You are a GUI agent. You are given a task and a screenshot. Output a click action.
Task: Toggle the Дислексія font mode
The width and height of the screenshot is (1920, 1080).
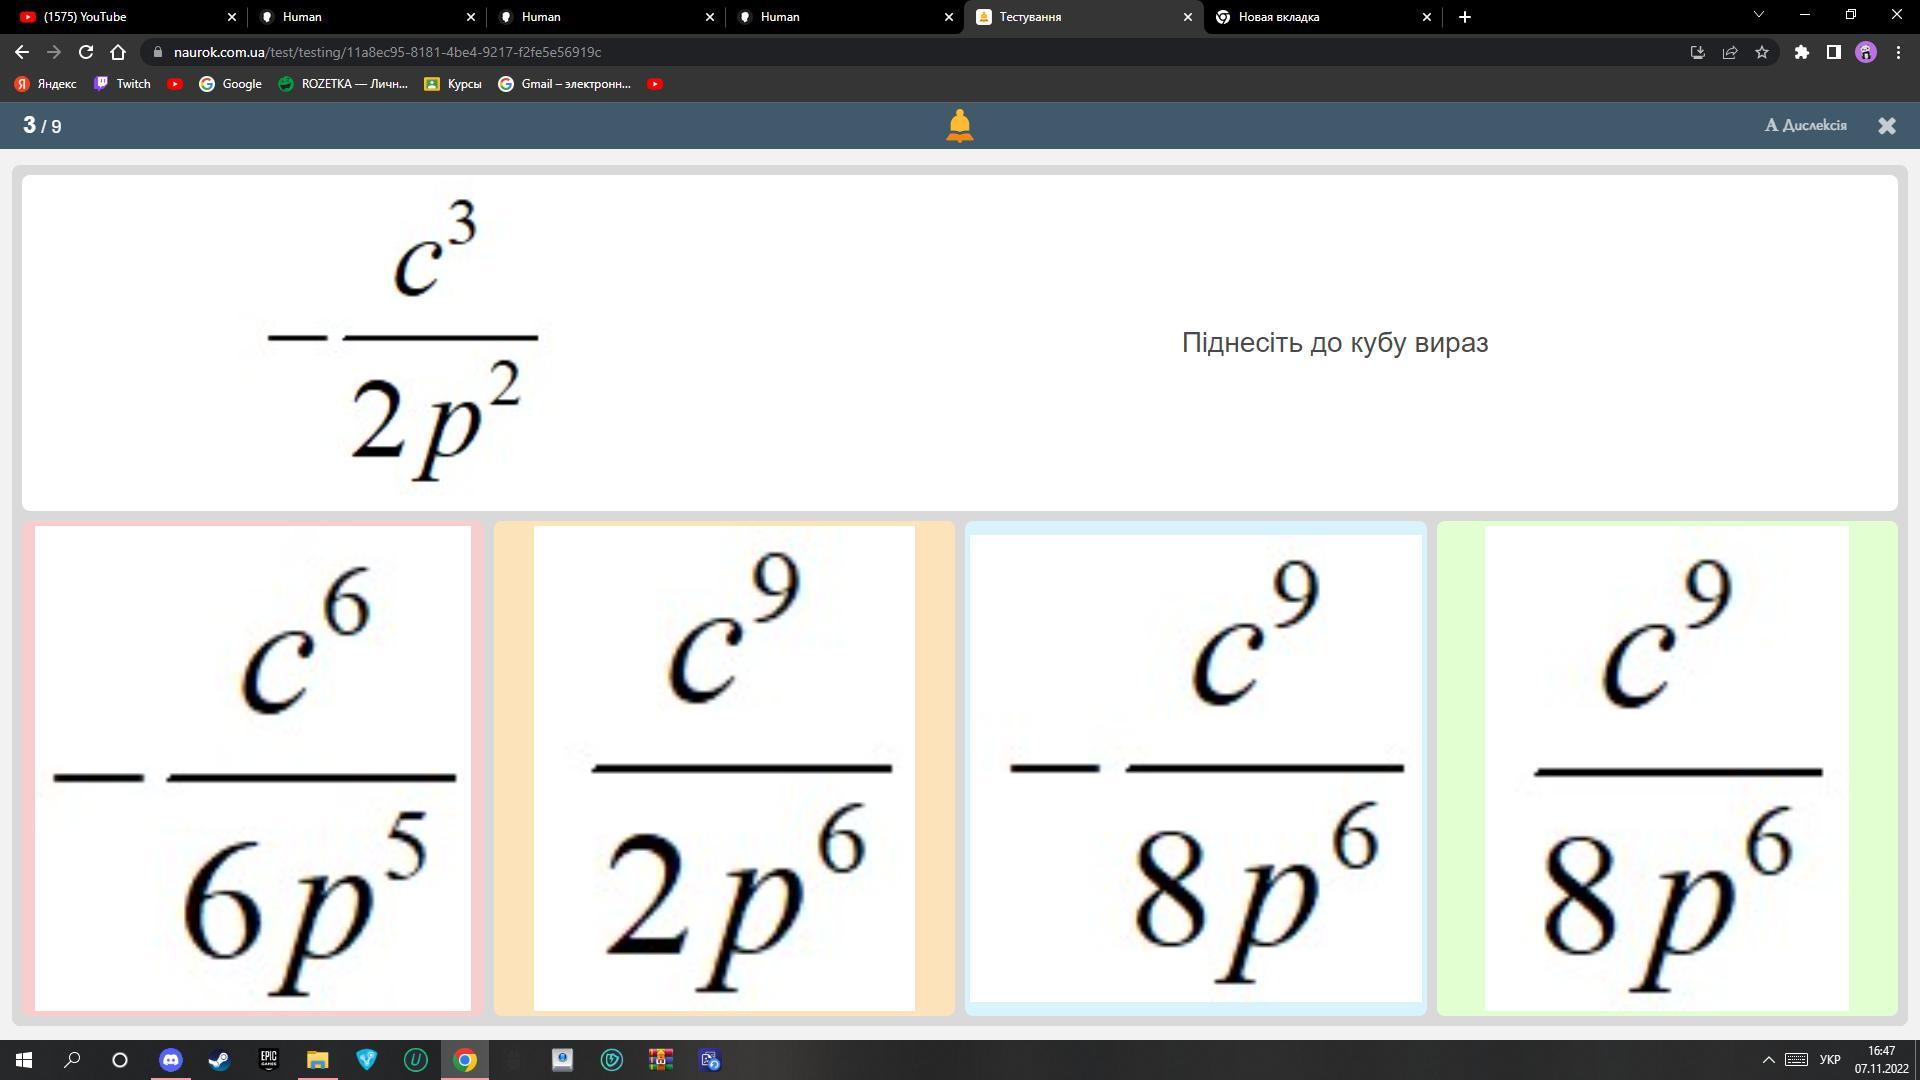point(1806,125)
